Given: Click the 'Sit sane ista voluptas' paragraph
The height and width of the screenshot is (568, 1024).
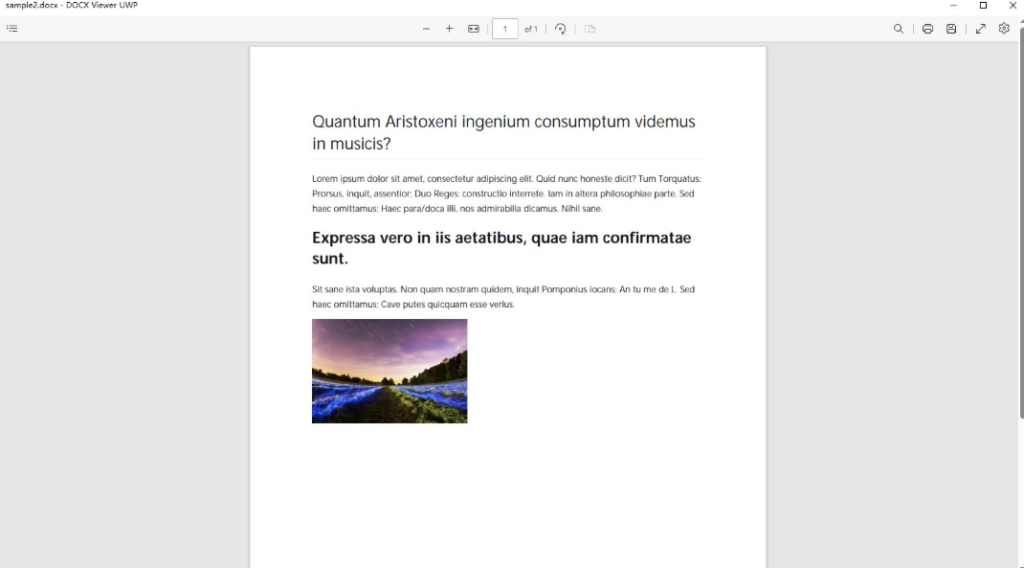Looking at the screenshot, I should point(504,296).
